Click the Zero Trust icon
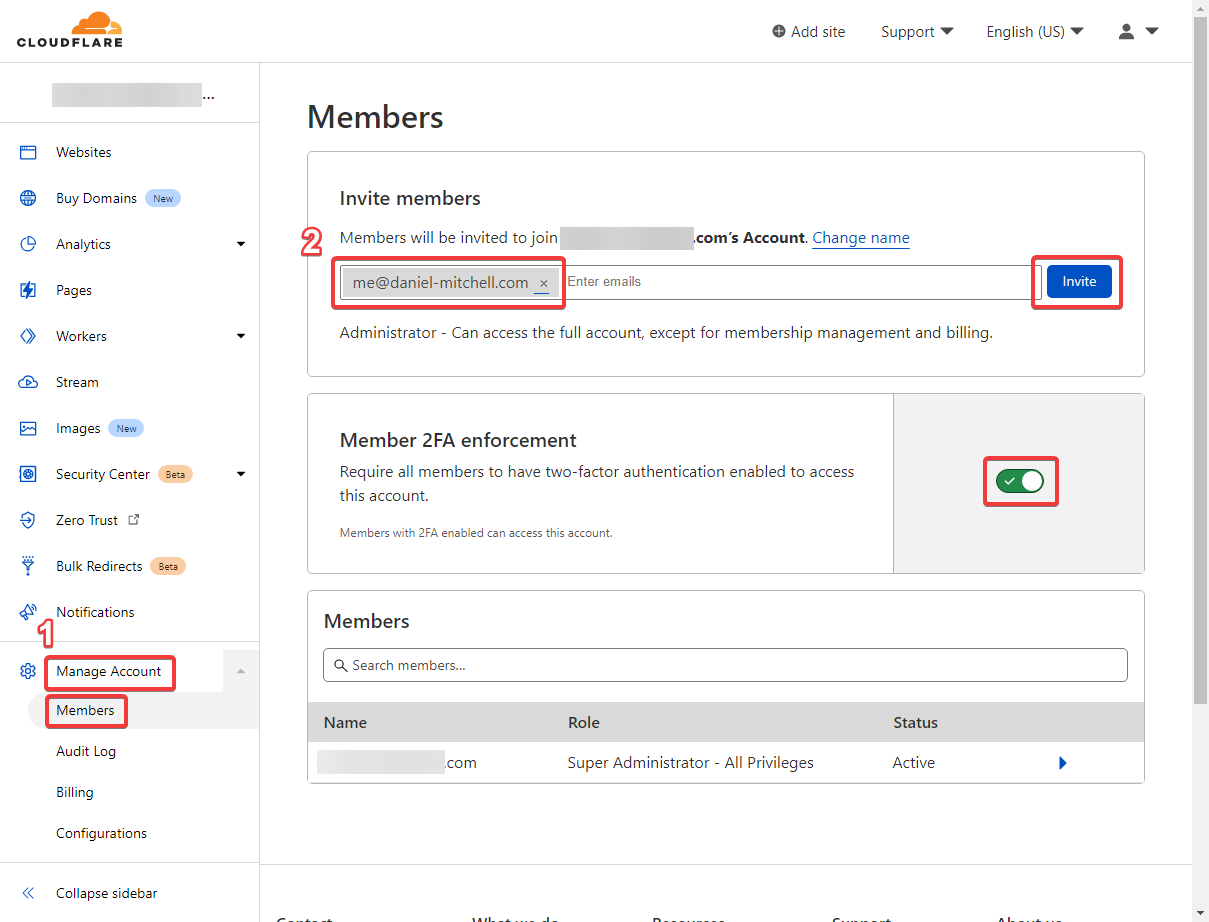Viewport: 1209px width, 922px height. coord(28,520)
